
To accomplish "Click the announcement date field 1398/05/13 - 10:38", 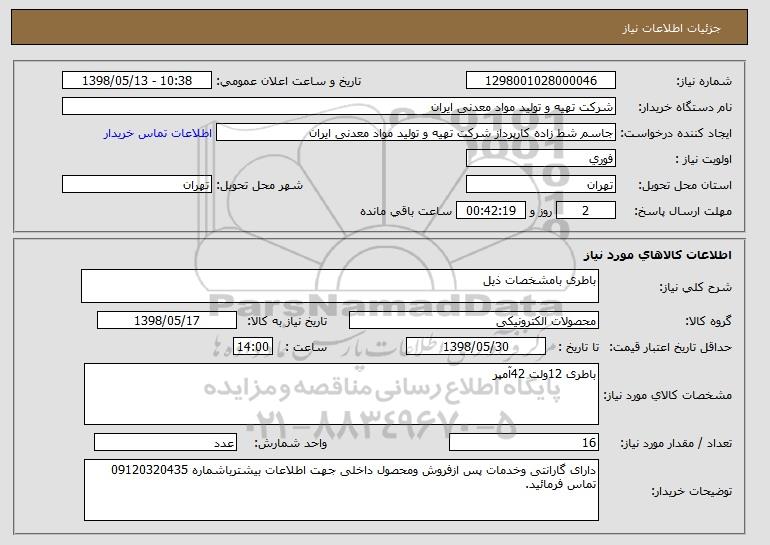I will click(137, 81).
